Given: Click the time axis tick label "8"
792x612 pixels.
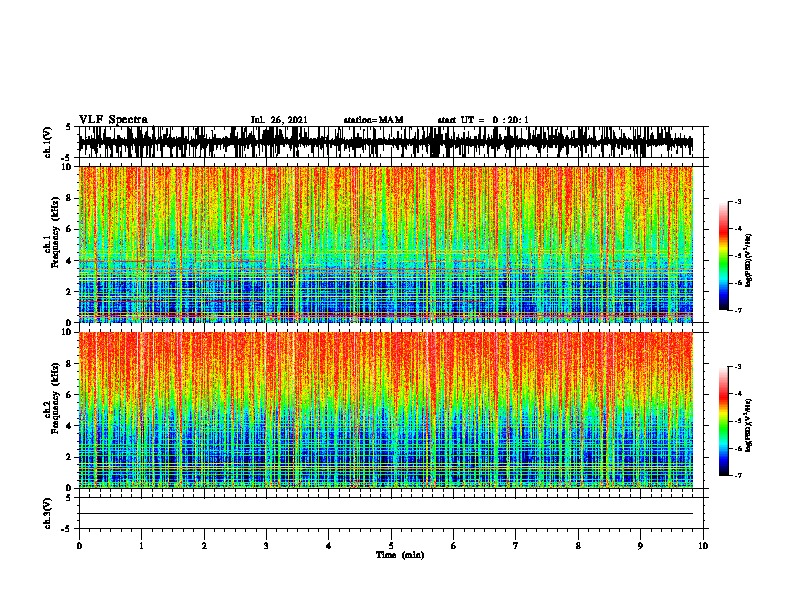Looking at the screenshot, I should click(x=578, y=545).
